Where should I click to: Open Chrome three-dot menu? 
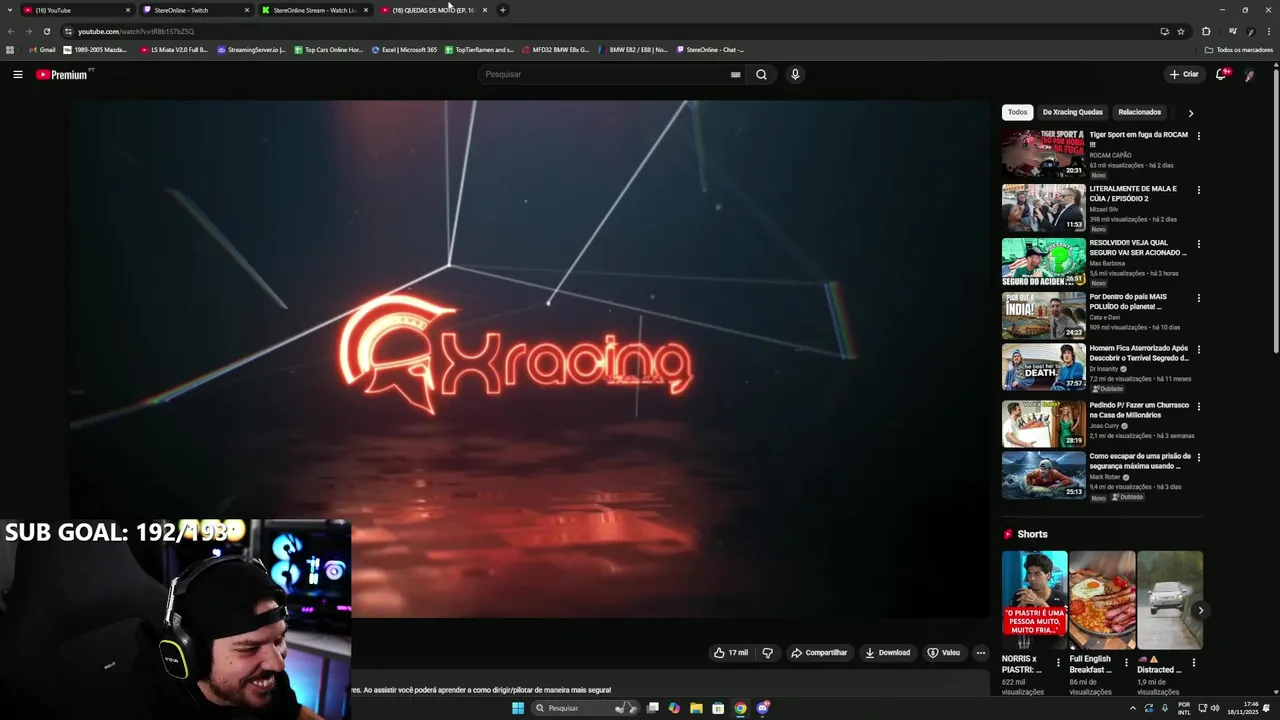point(1269,31)
